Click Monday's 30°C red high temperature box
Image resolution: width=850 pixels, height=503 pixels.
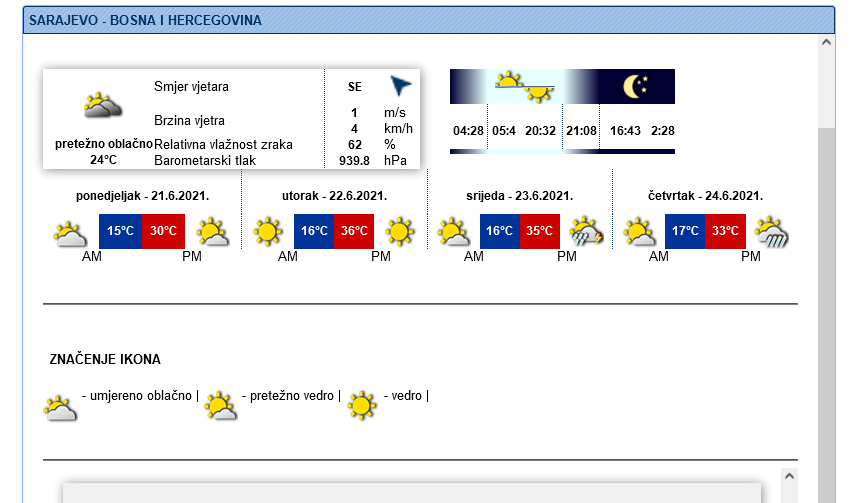coord(163,231)
